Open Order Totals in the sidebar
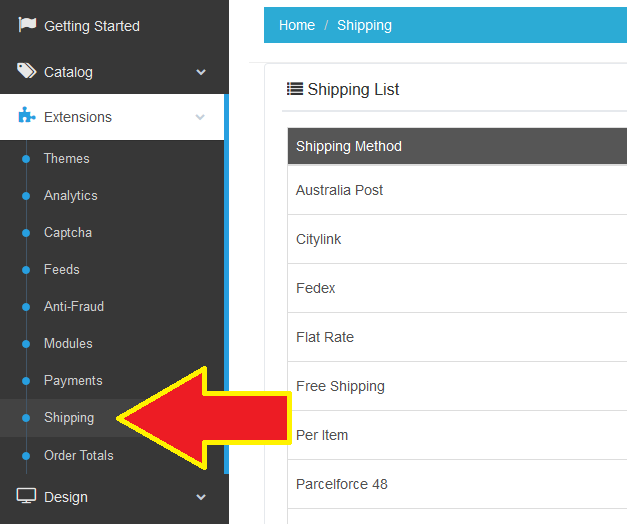Image resolution: width=627 pixels, height=524 pixels. (x=78, y=455)
